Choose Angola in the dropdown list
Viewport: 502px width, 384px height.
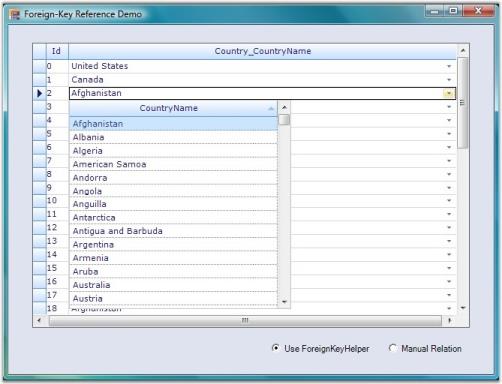coord(173,191)
